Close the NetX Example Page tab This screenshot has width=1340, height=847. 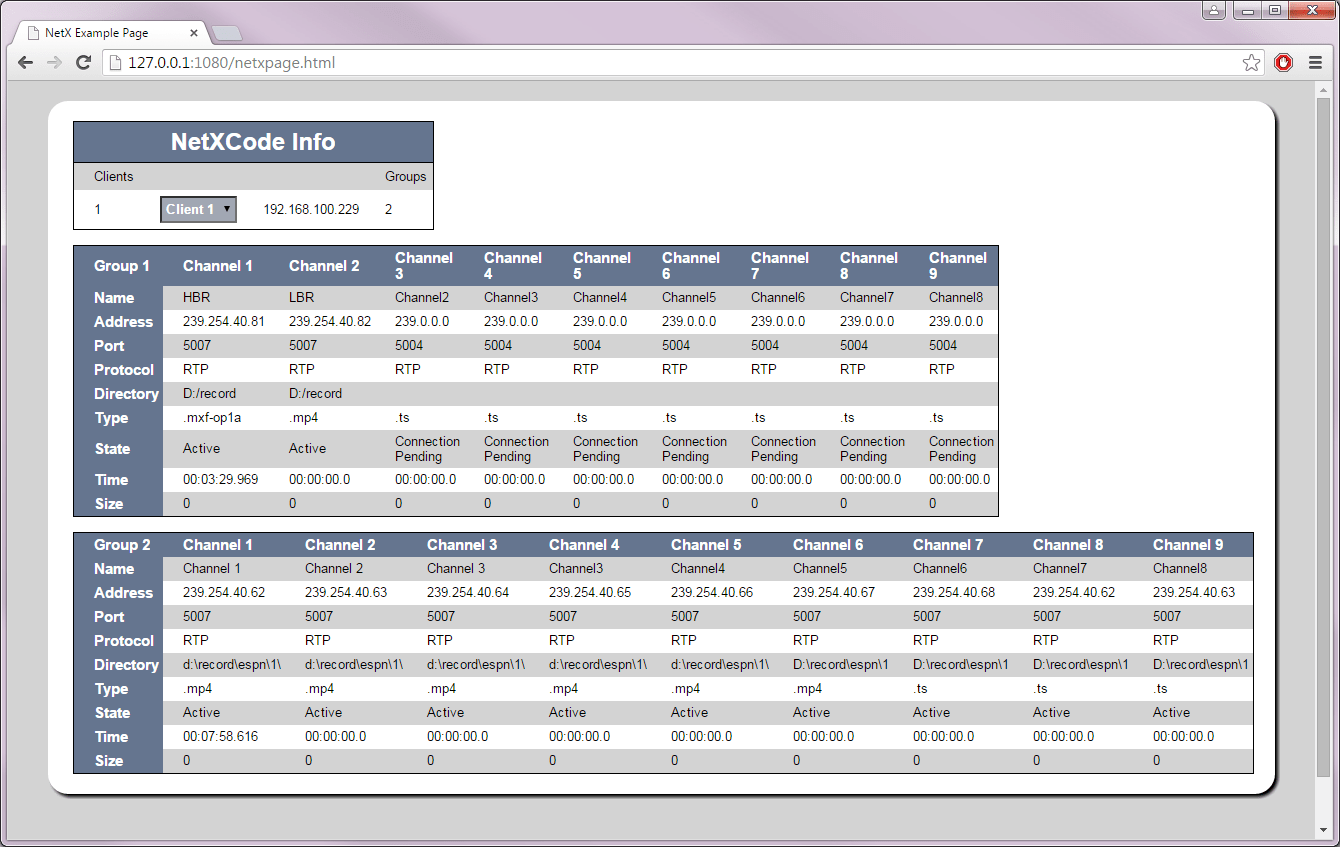(195, 33)
